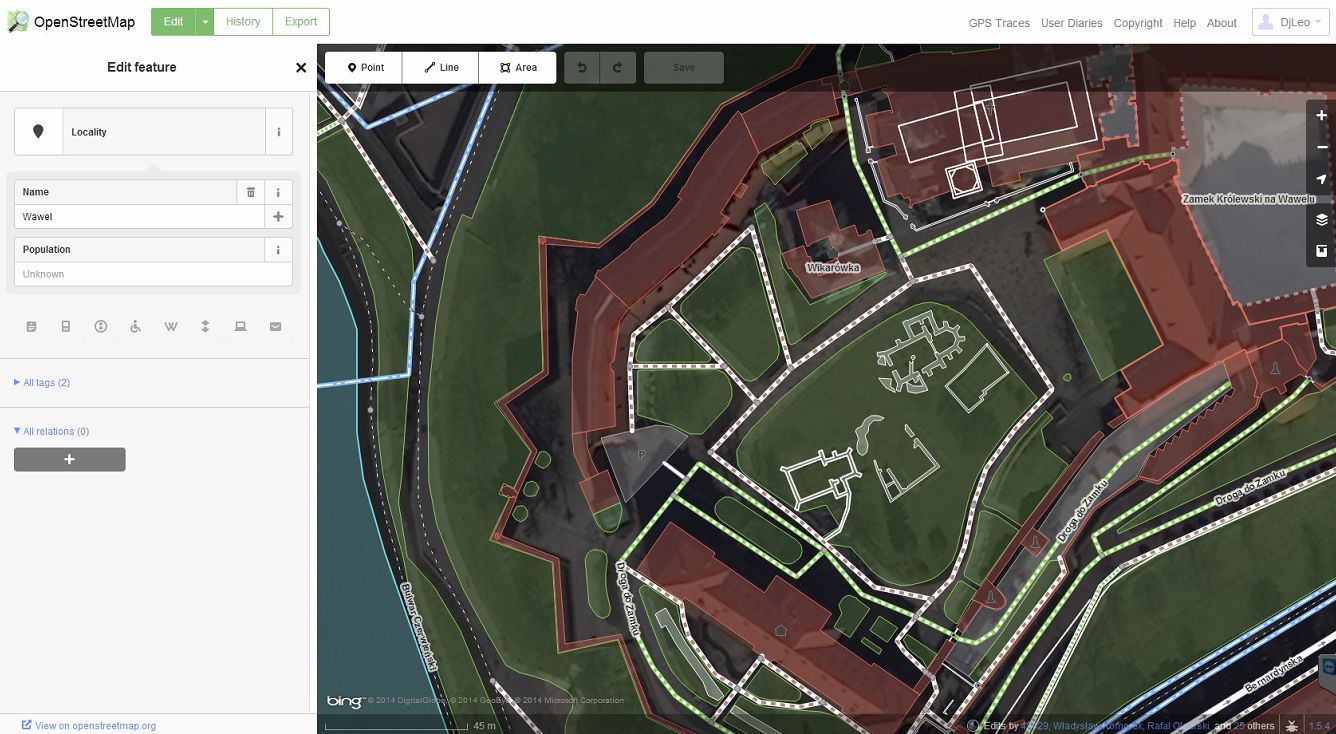Open the Copyright page
Image resolution: width=1336 pixels, height=734 pixels.
(1138, 23)
